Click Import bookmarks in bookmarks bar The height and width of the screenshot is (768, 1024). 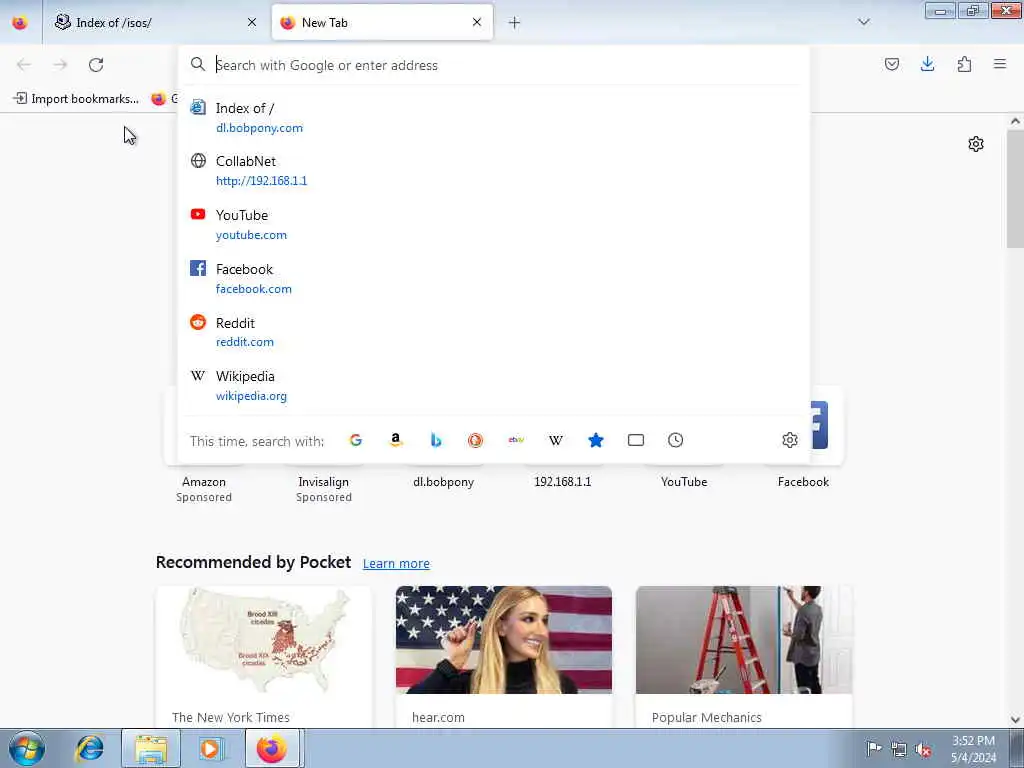[x=76, y=99]
